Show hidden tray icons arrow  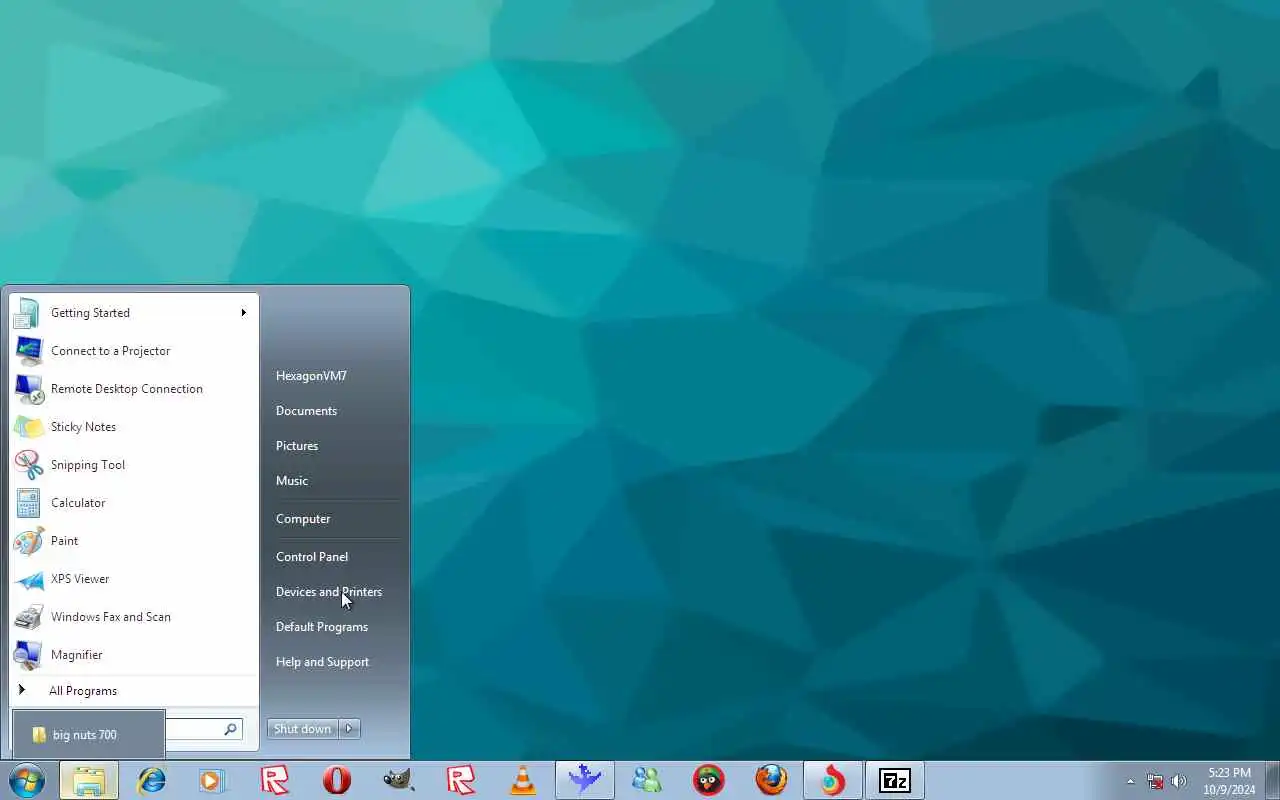pyautogui.click(x=1131, y=781)
